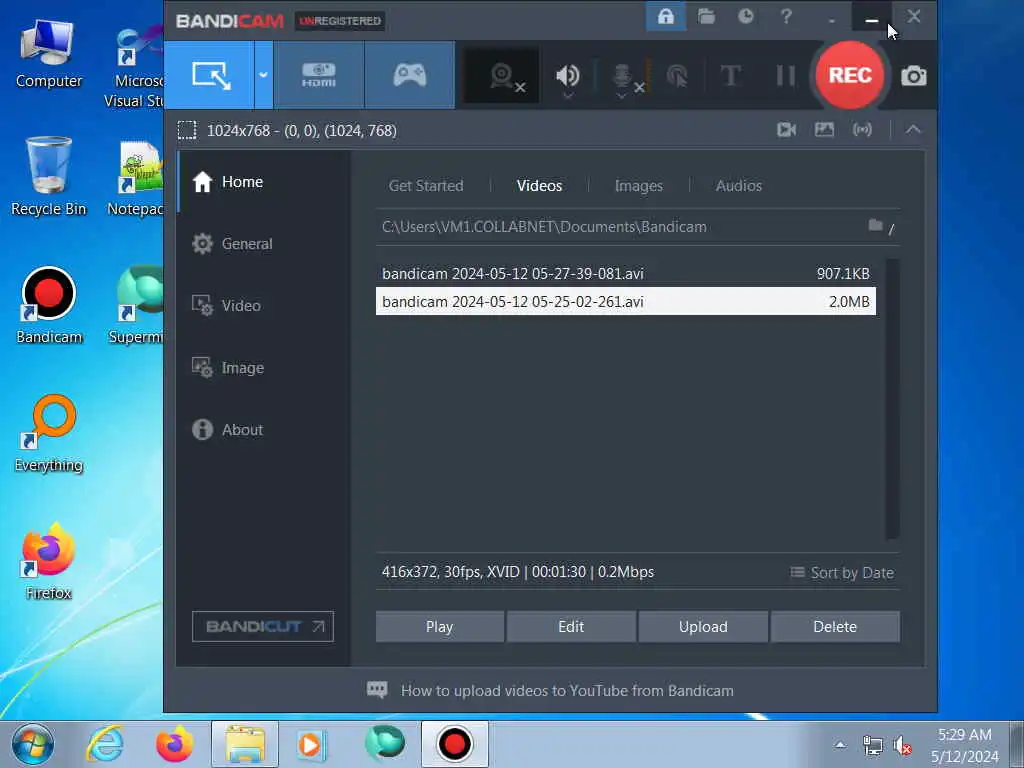Image resolution: width=1024 pixels, height=768 pixels.
Task: Expand the speaker settings arrow below speaker
Action: point(568,96)
